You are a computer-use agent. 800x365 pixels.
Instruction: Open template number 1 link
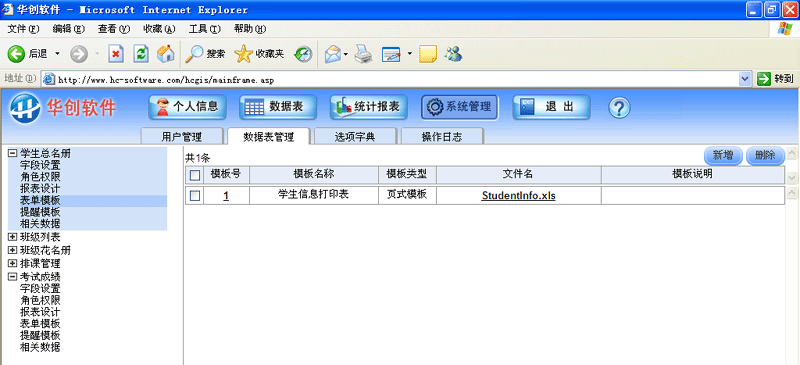[x=226, y=196]
